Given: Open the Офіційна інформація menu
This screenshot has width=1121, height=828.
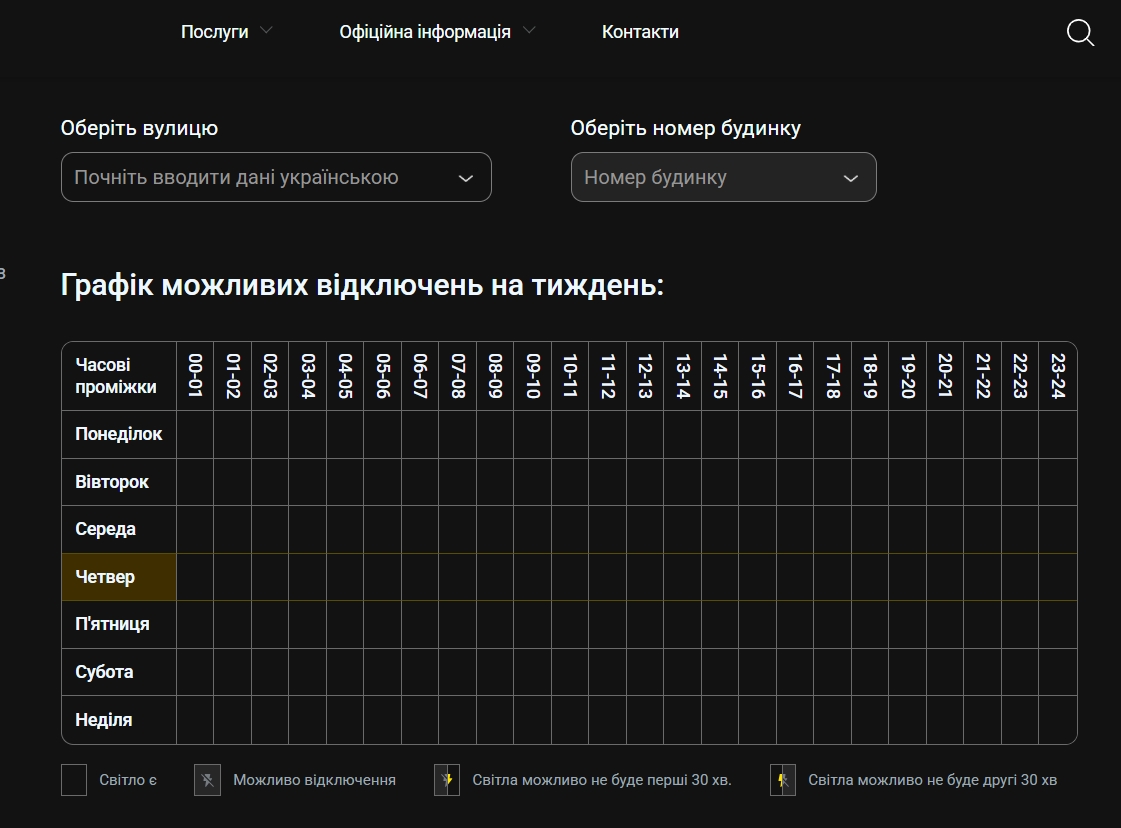Looking at the screenshot, I should [425, 32].
